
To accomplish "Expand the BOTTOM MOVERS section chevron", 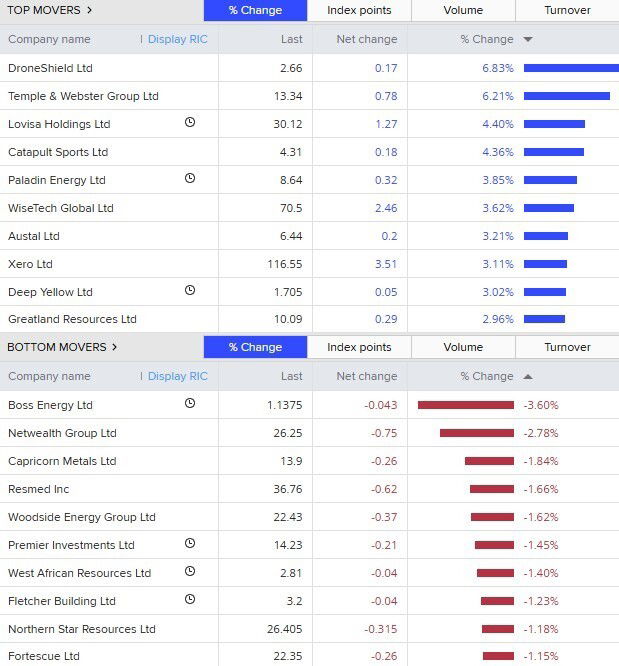I will [114, 347].
